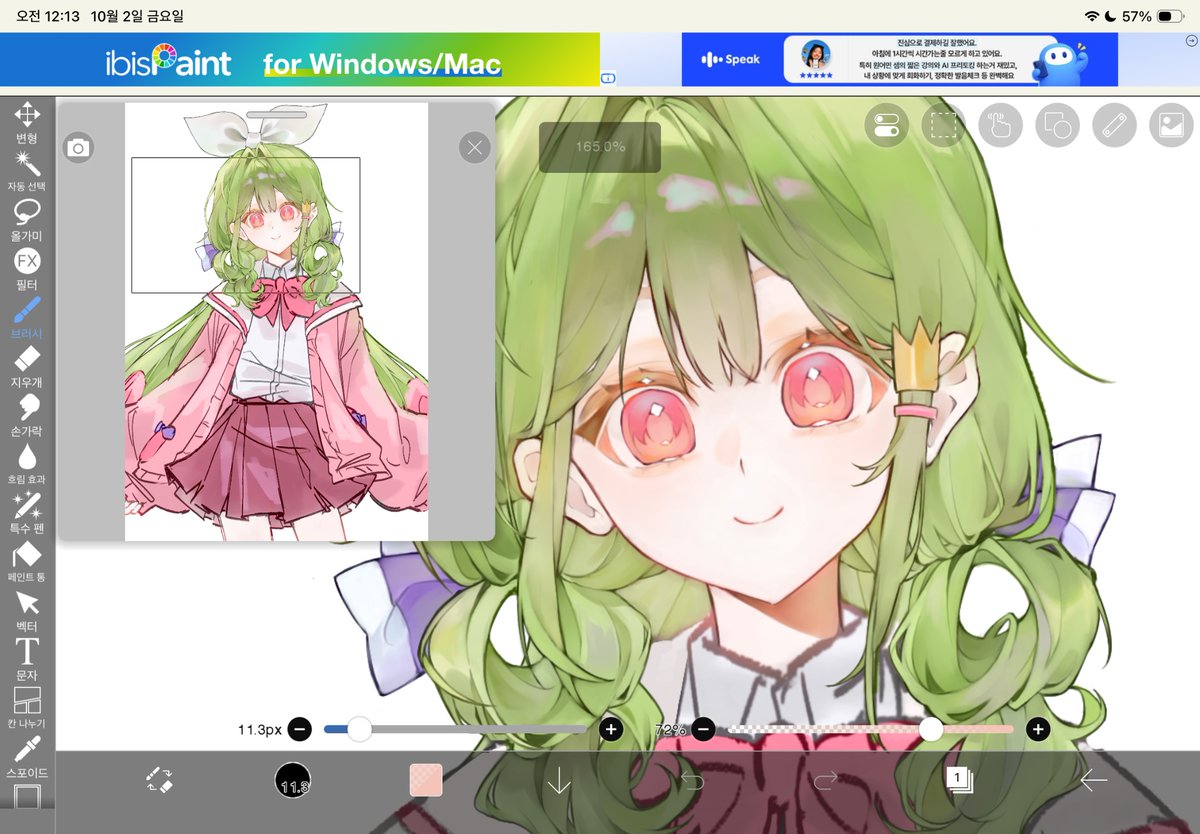Viewport: 1200px width, 834px height.
Task: Switch between brush and eraser
Action: click(x=159, y=780)
